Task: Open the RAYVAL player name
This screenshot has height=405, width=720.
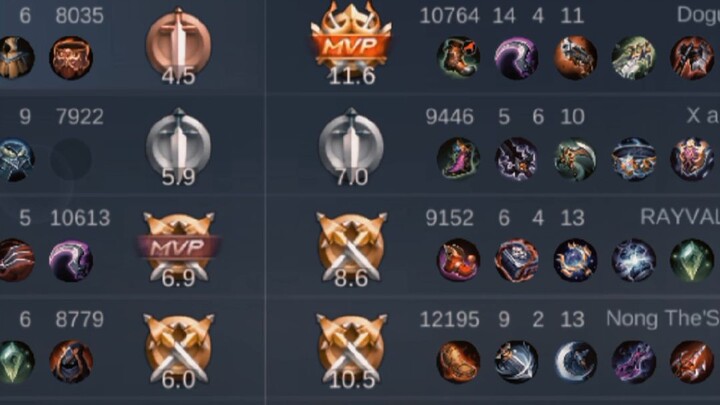Action: coord(680,217)
